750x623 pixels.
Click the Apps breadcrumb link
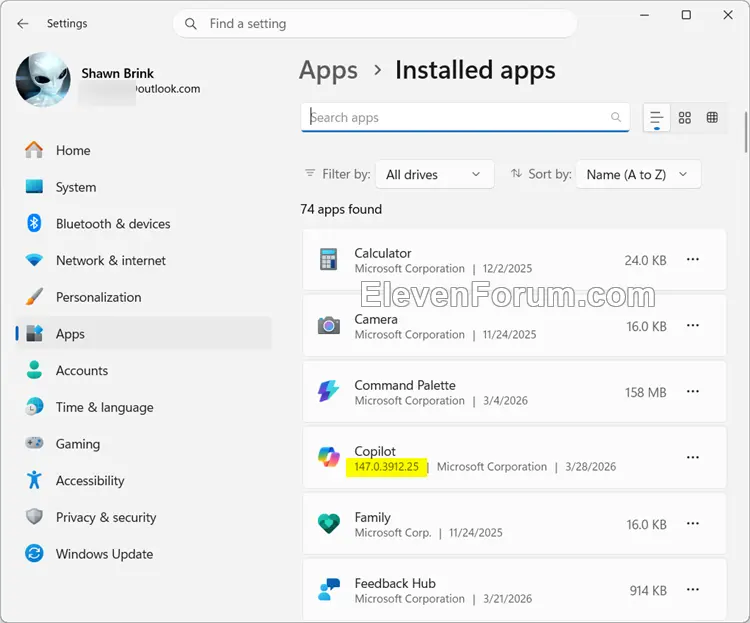pyautogui.click(x=329, y=70)
